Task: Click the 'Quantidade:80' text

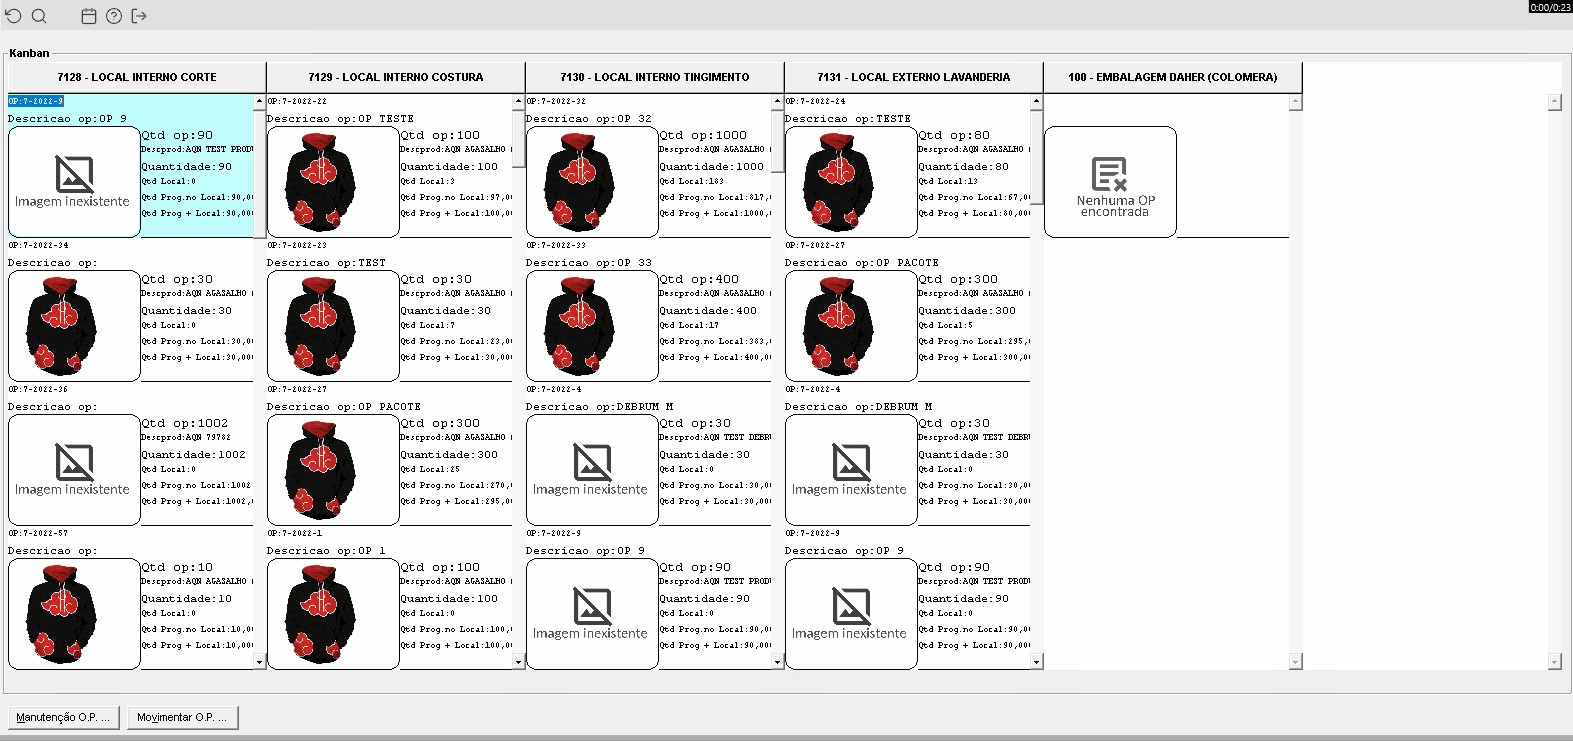Action: pos(964,167)
